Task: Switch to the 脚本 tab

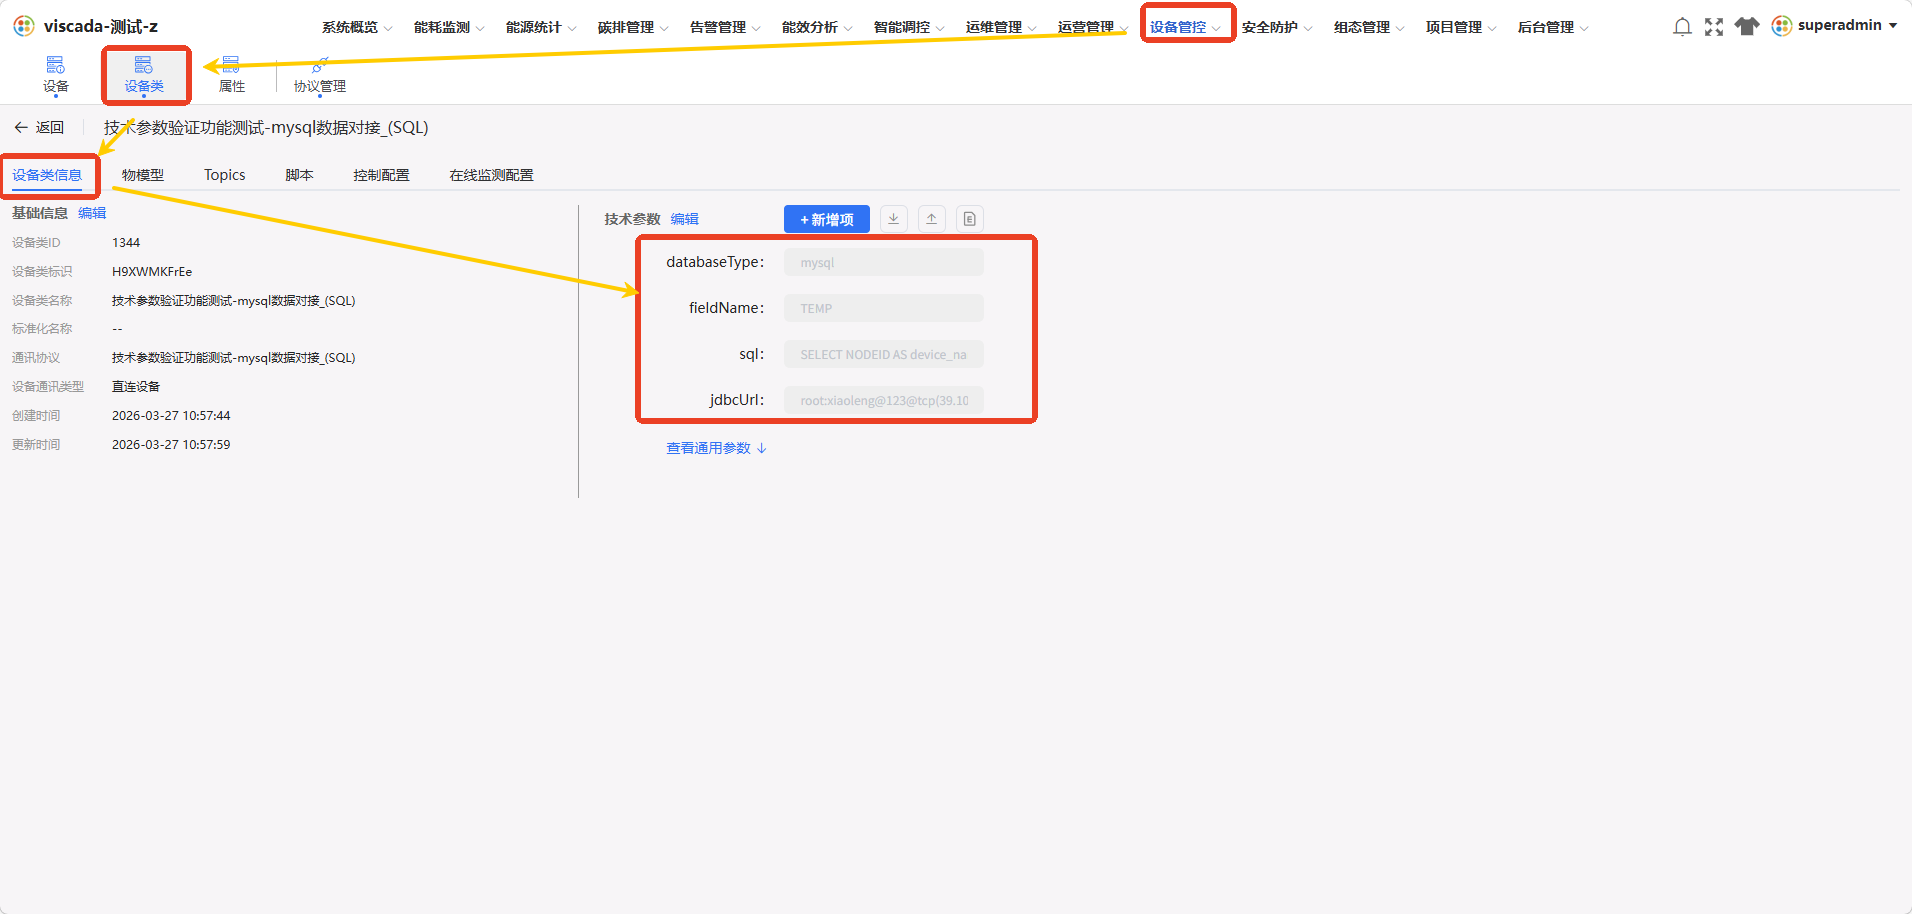Action: pos(299,175)
